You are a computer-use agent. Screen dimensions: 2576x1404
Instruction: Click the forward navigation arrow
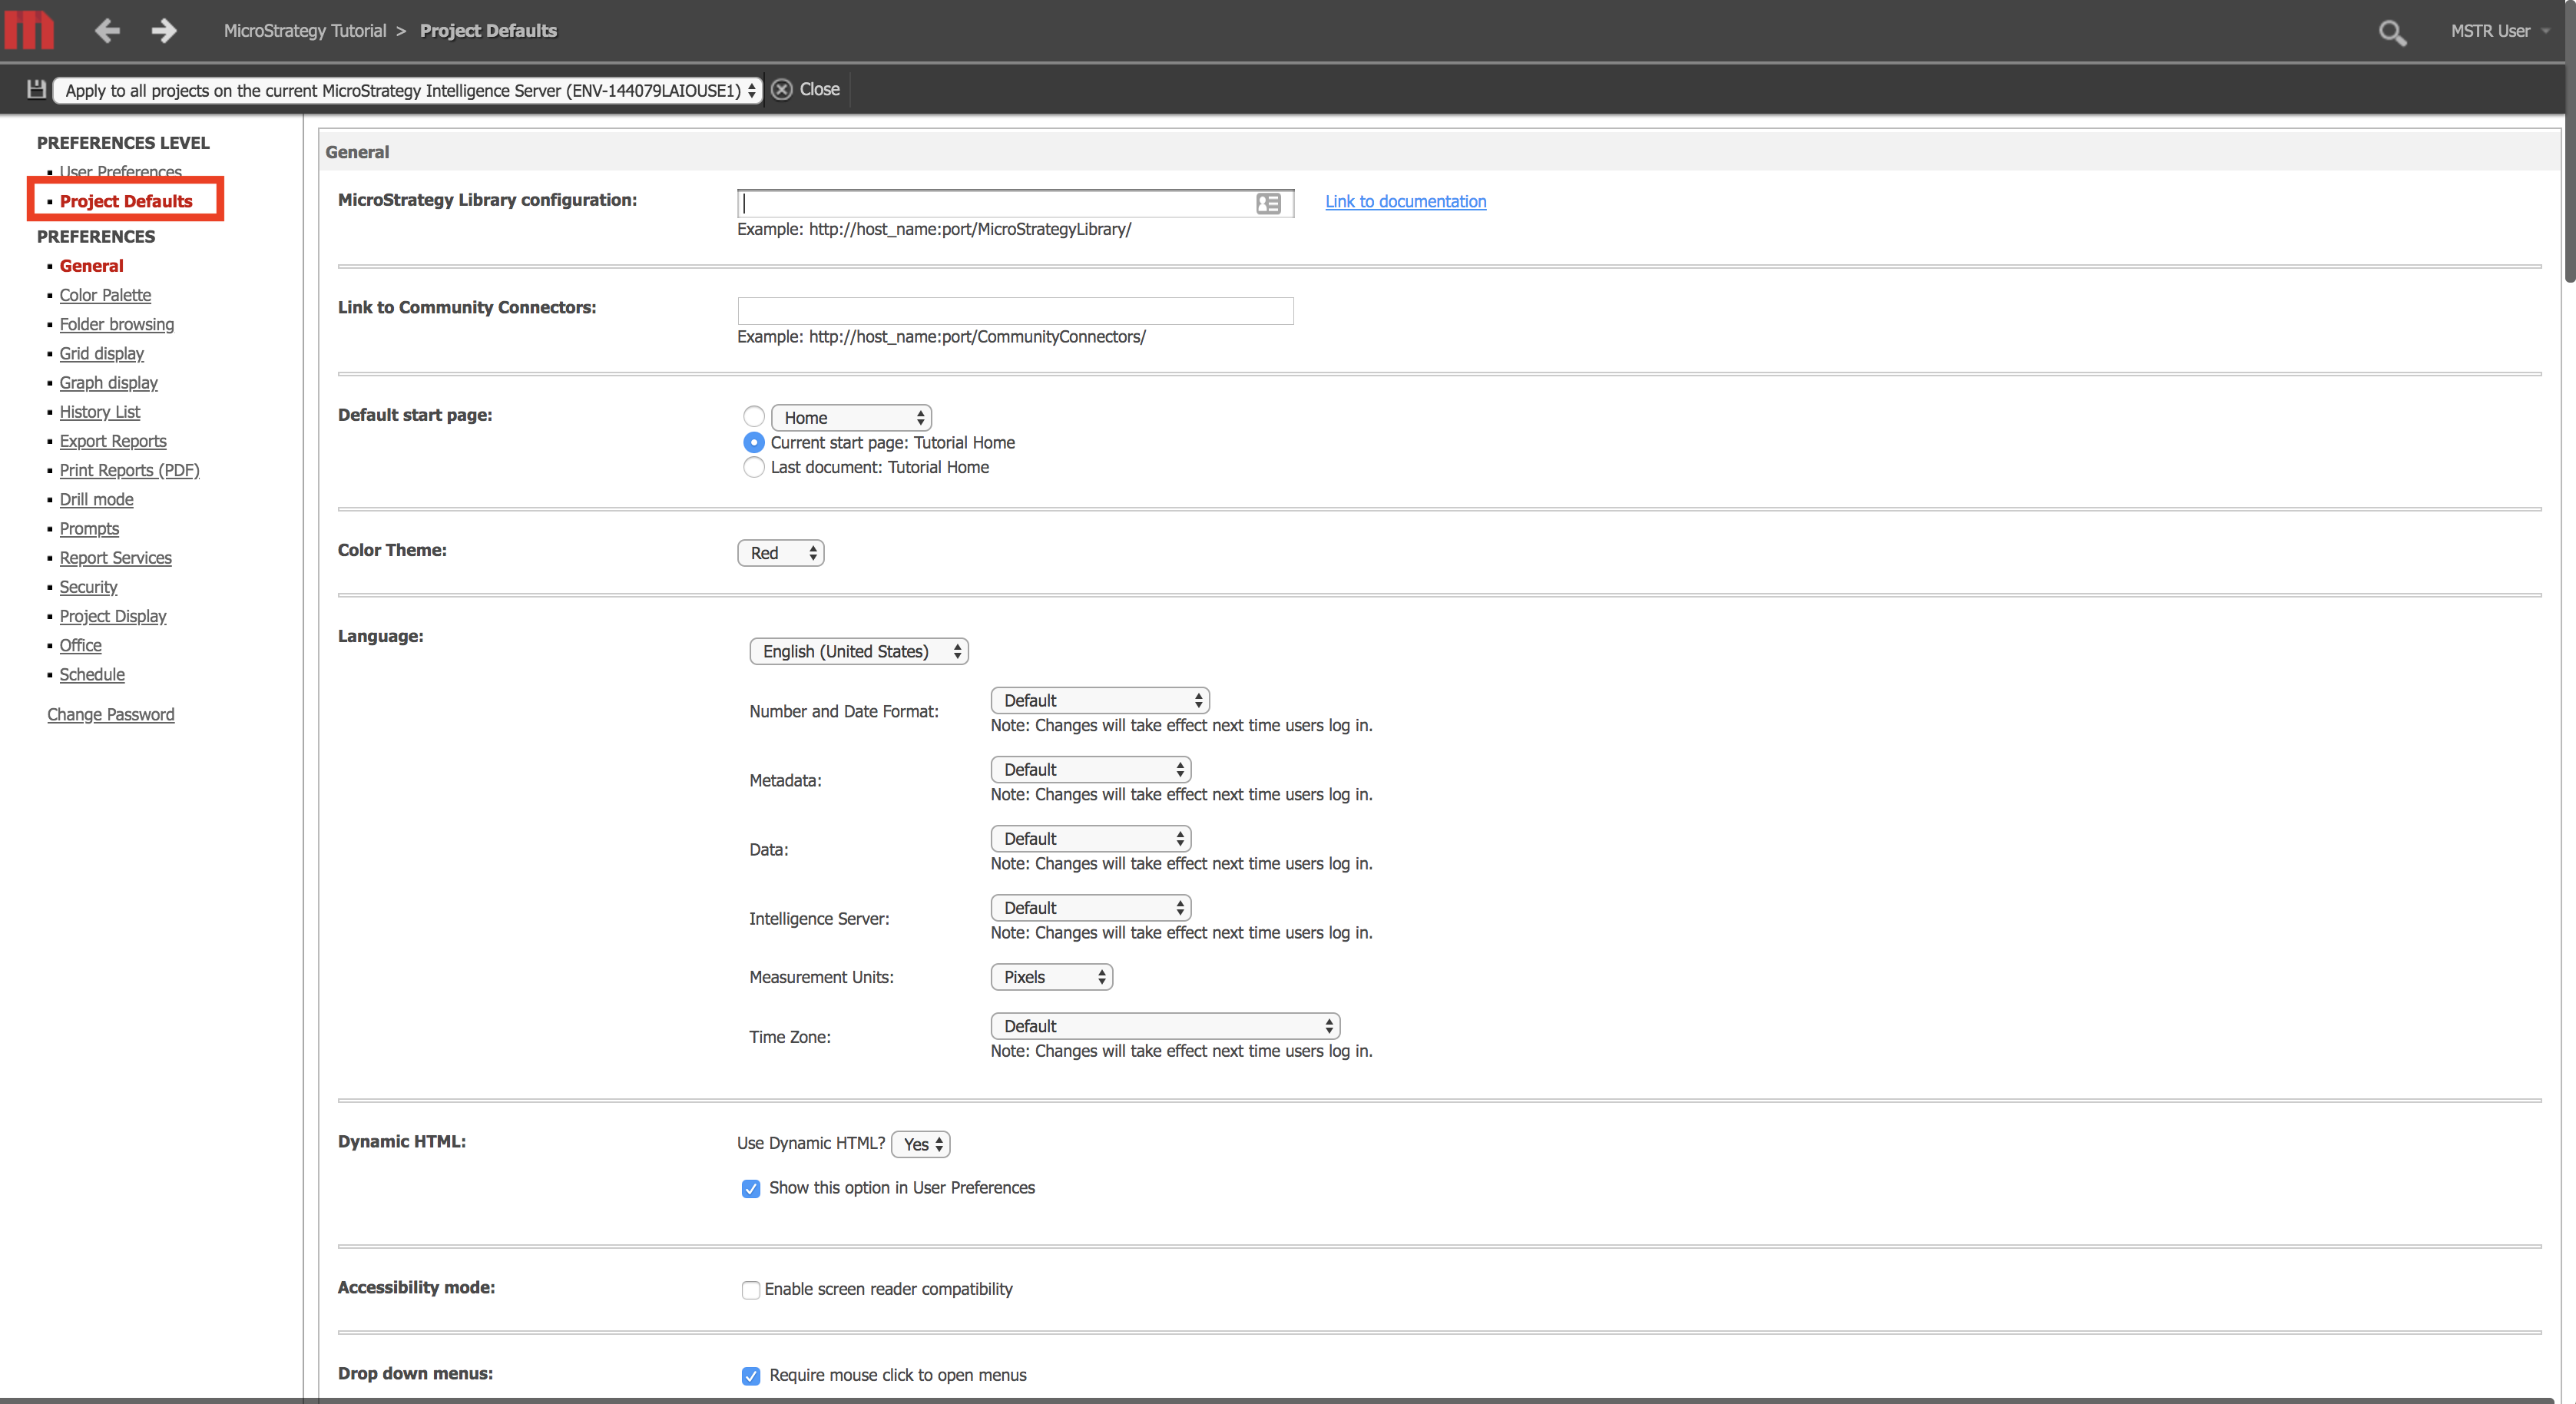coord(163,30)
